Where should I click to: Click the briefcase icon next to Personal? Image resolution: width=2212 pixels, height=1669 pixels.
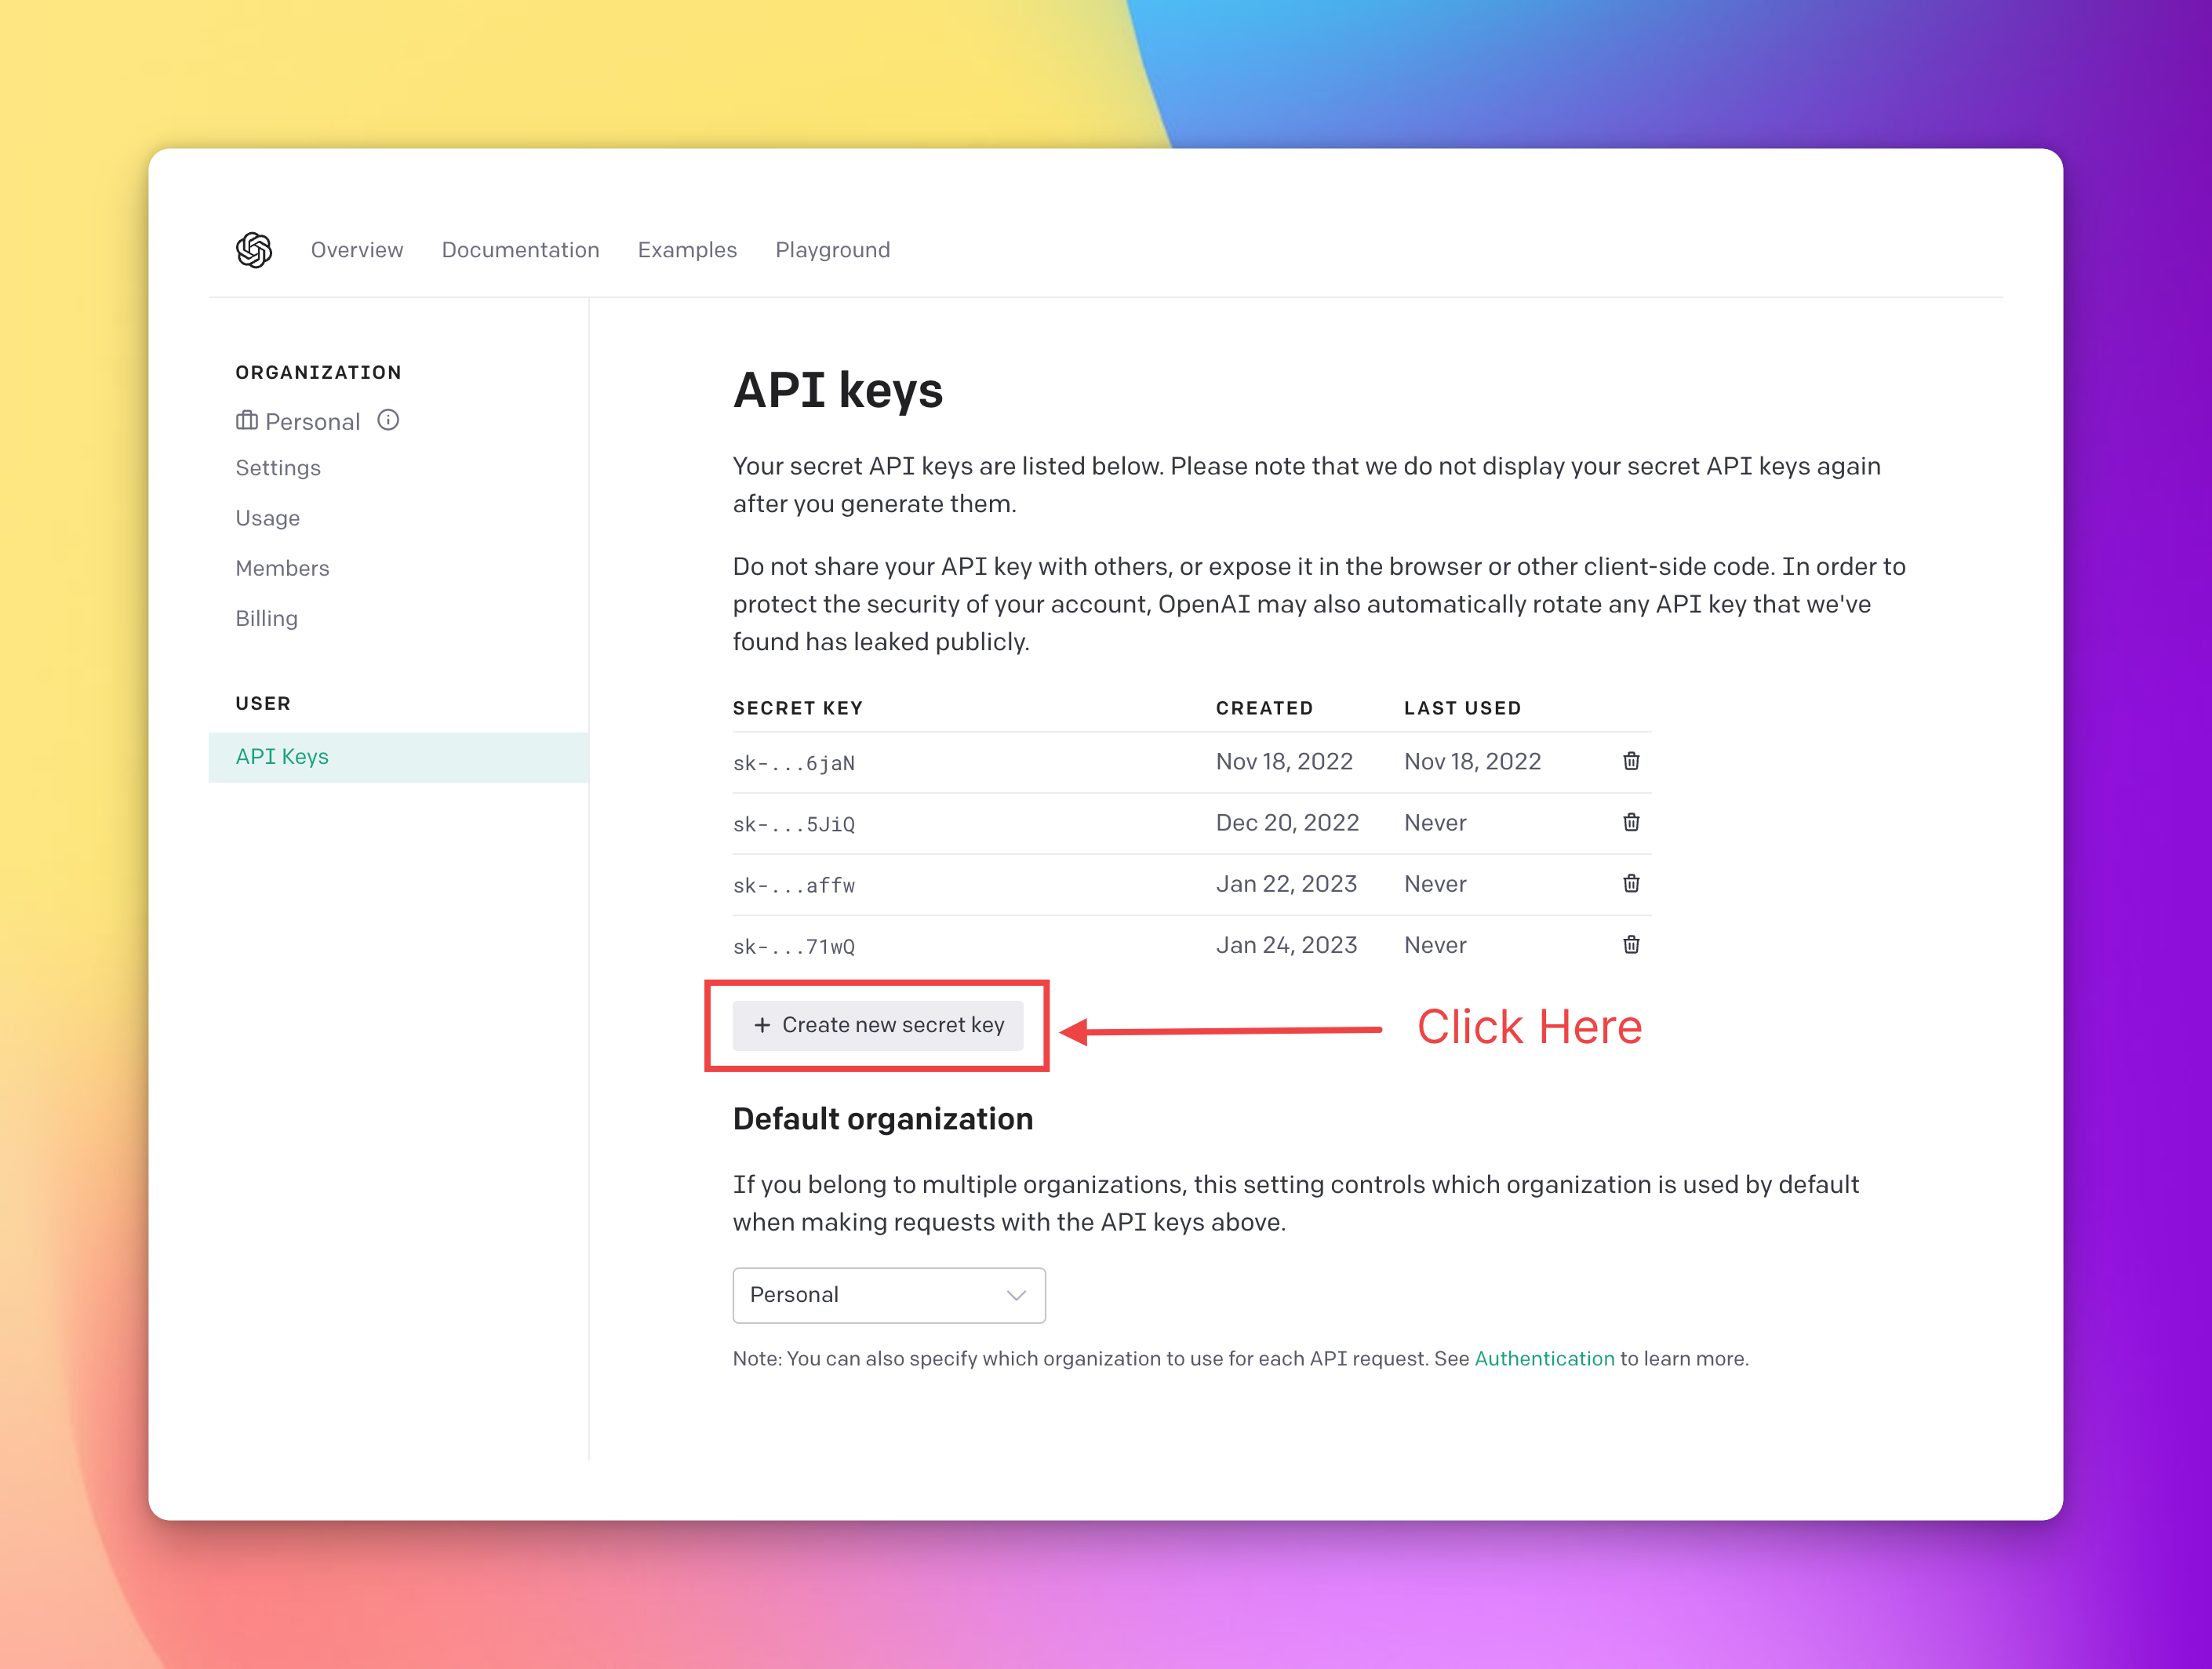click(247, 420)
